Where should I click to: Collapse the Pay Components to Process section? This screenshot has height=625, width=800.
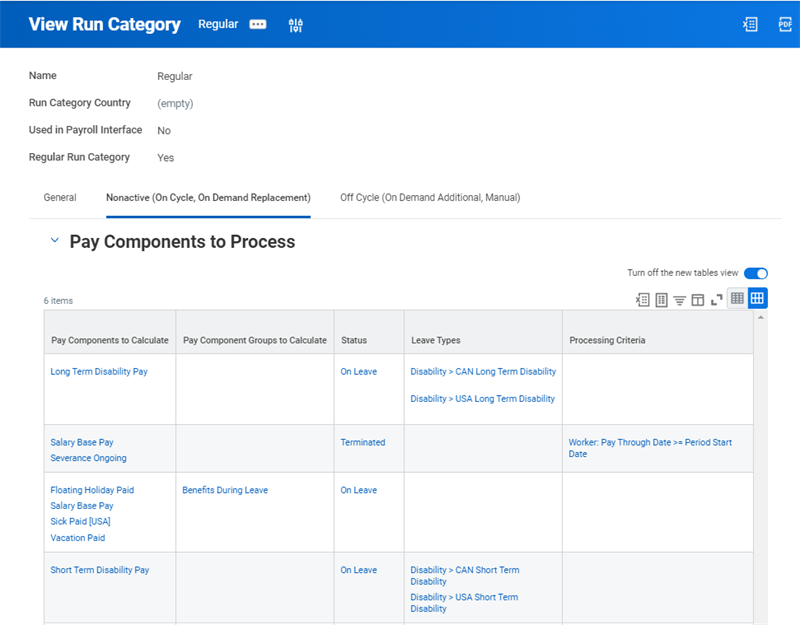coord(55,240)
